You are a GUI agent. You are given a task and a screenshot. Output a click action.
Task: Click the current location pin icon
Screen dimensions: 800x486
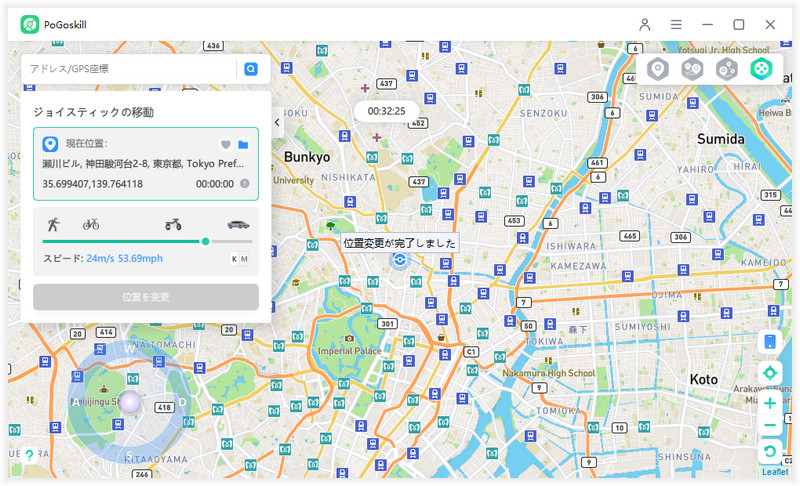tap(50, 144)
